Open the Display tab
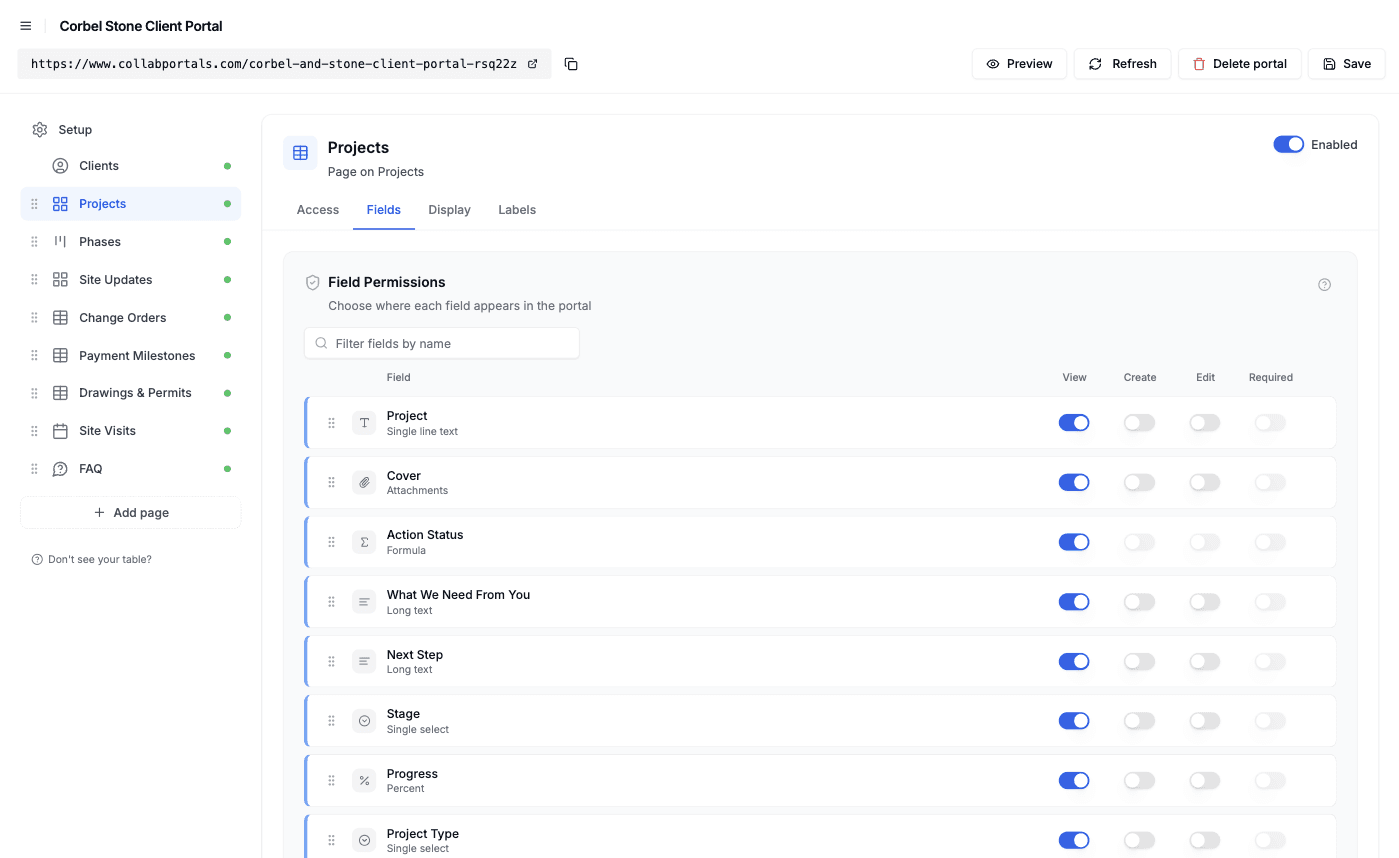This screenshot has height=858, width=1399. coord(449,210)
